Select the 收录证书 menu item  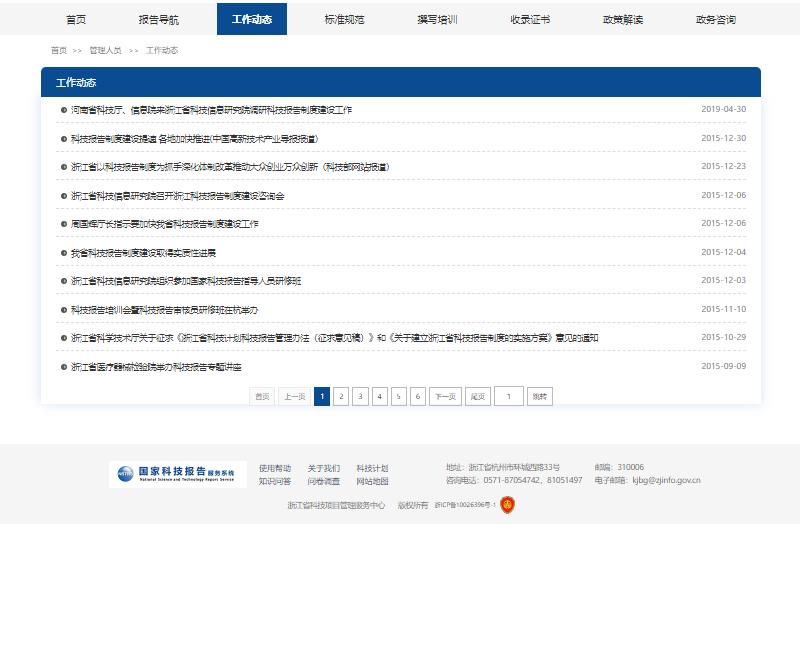(530, 19)
